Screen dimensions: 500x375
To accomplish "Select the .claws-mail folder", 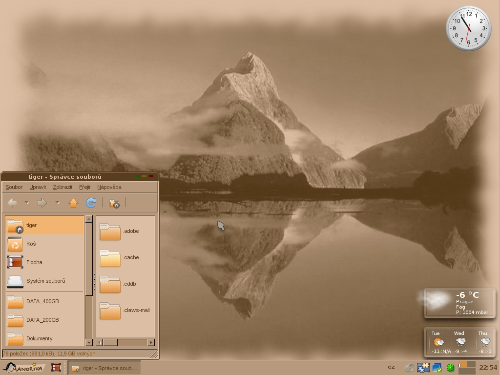I will coord(125,310).
